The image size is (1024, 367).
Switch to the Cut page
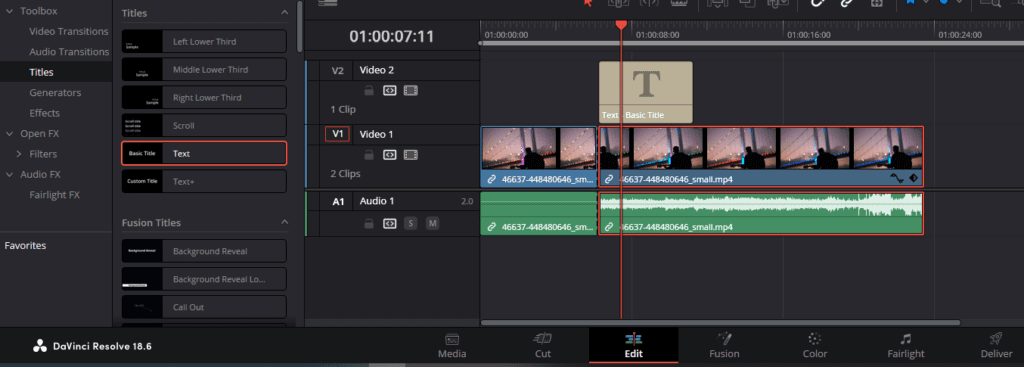point(543,346)
